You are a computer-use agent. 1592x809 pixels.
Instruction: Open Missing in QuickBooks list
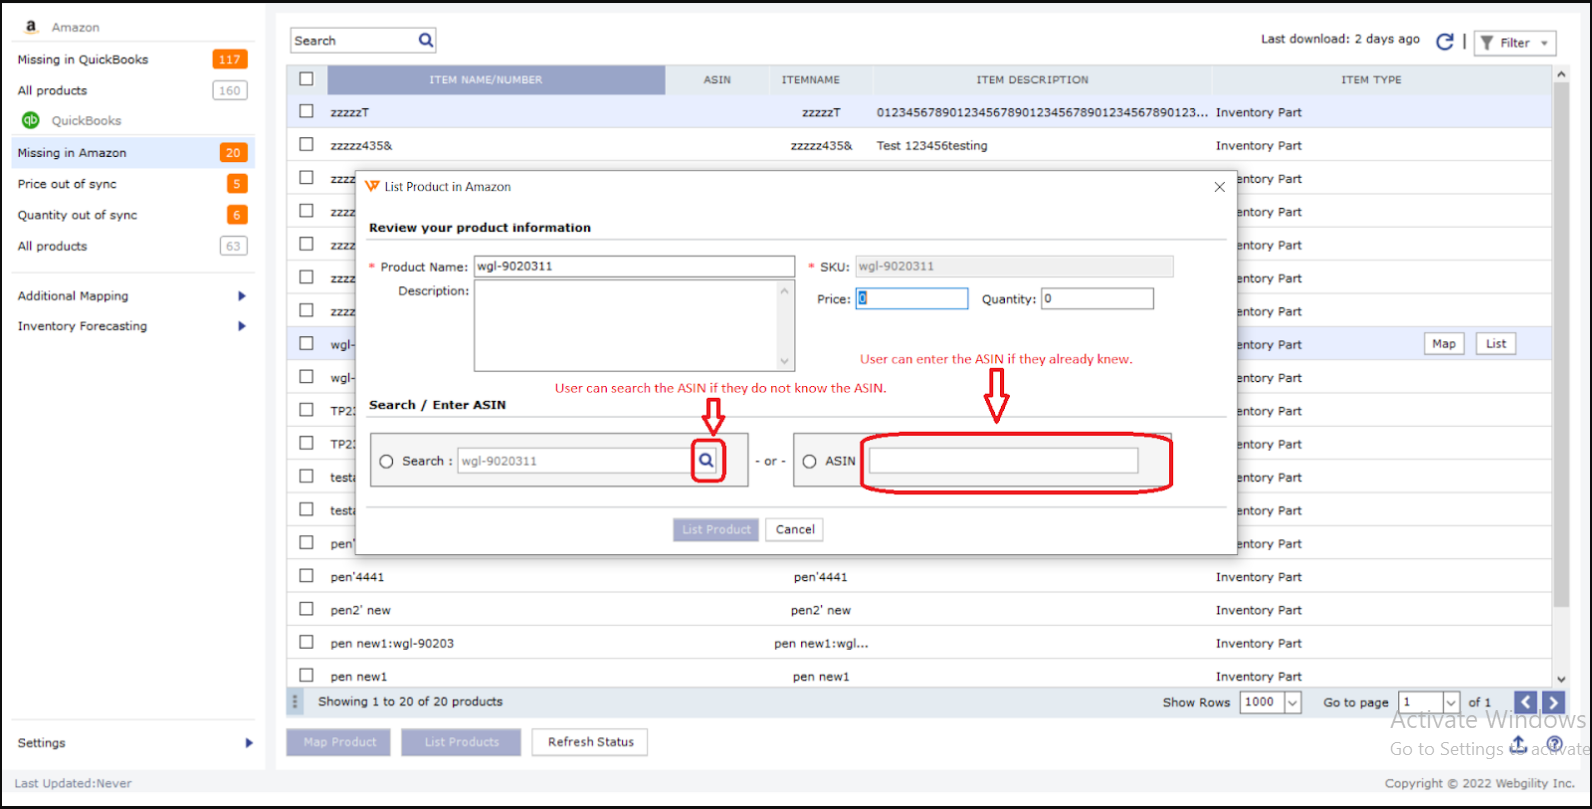[83, 59]
